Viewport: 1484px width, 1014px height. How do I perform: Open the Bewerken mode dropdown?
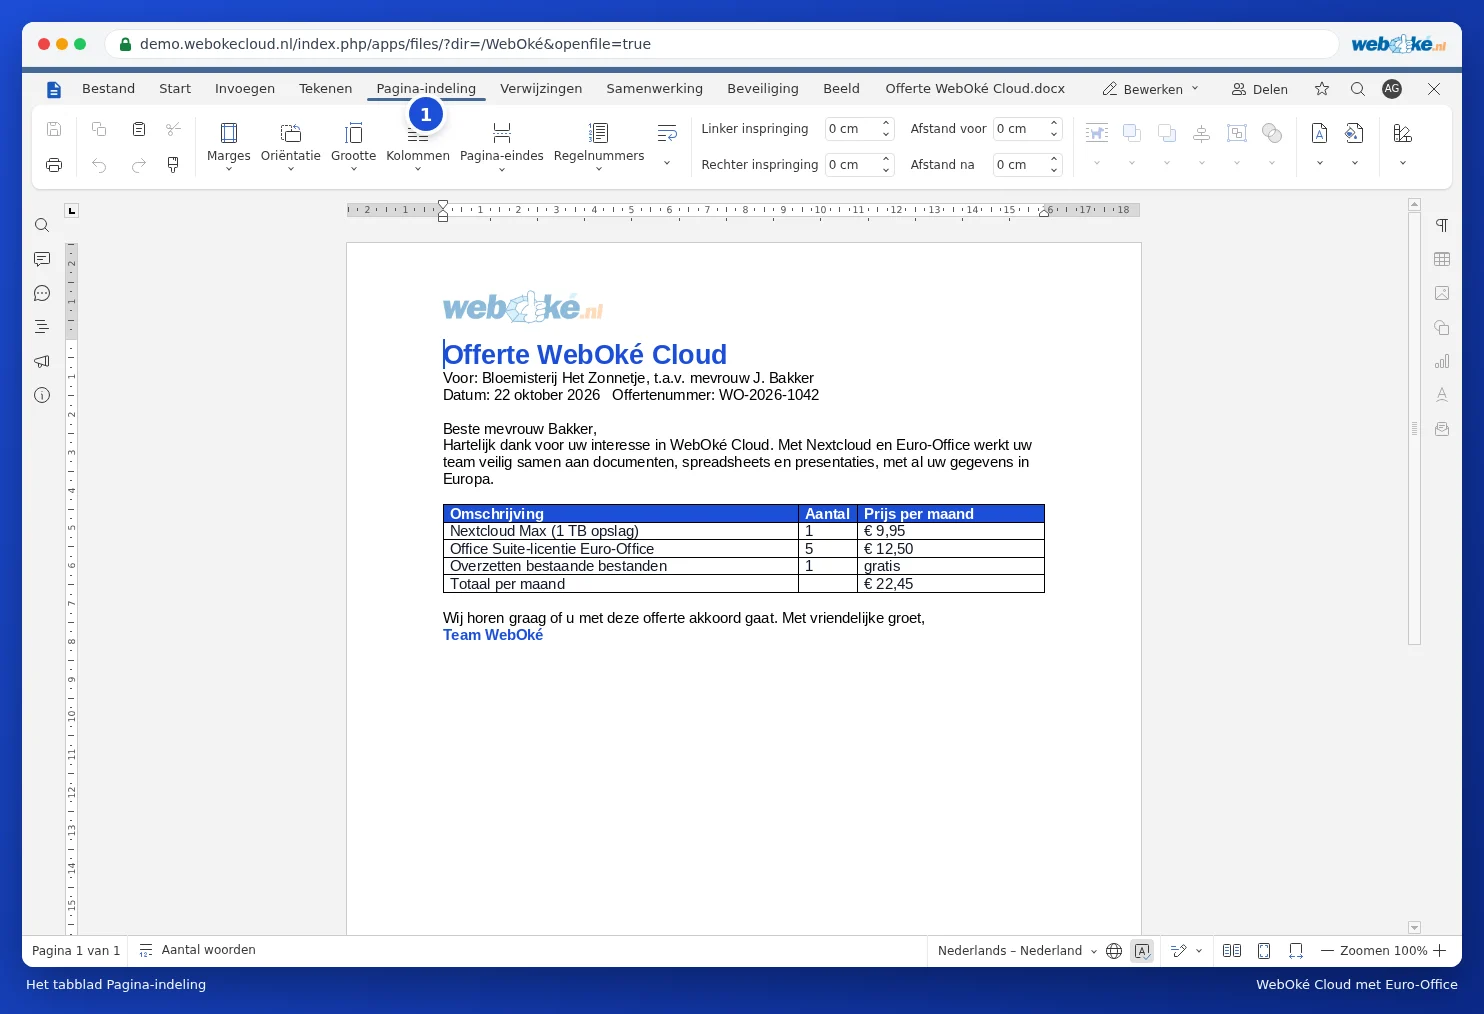click(x=1150, y=89)
